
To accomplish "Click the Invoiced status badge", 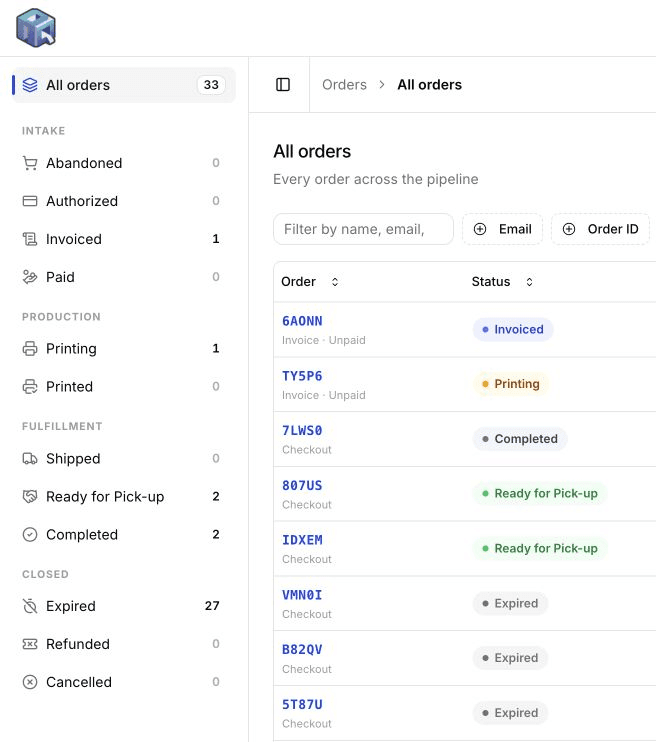I will [x=513, y=329].
